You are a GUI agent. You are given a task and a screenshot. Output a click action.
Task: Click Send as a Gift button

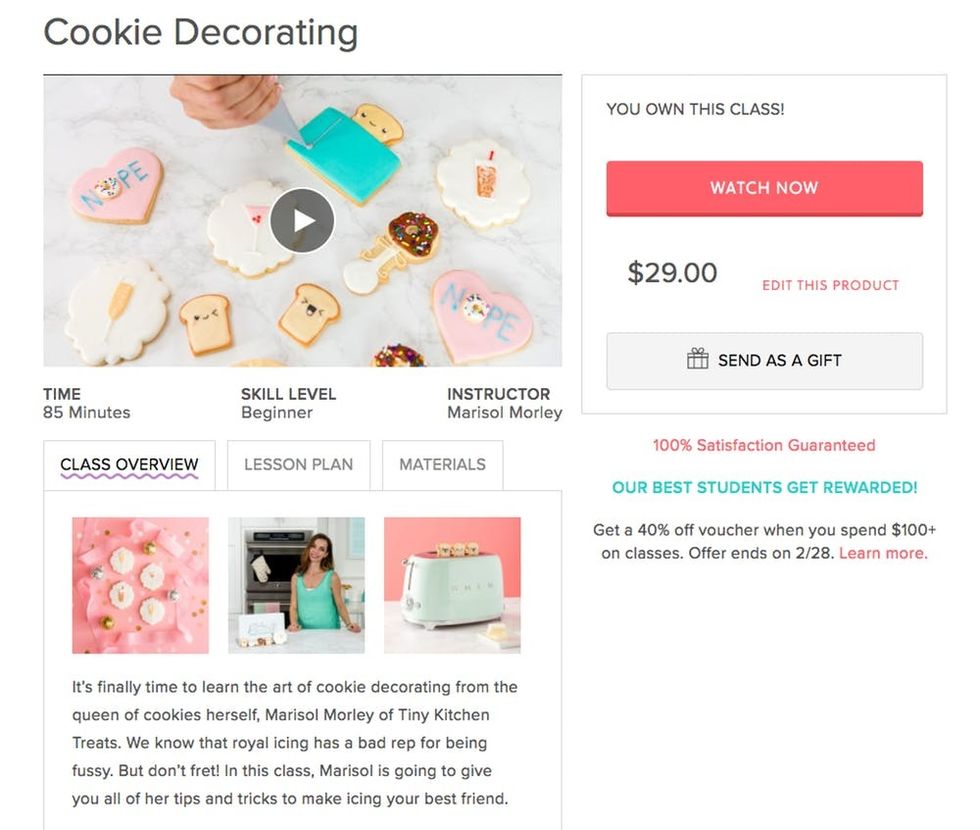click(x=764, y=361)
